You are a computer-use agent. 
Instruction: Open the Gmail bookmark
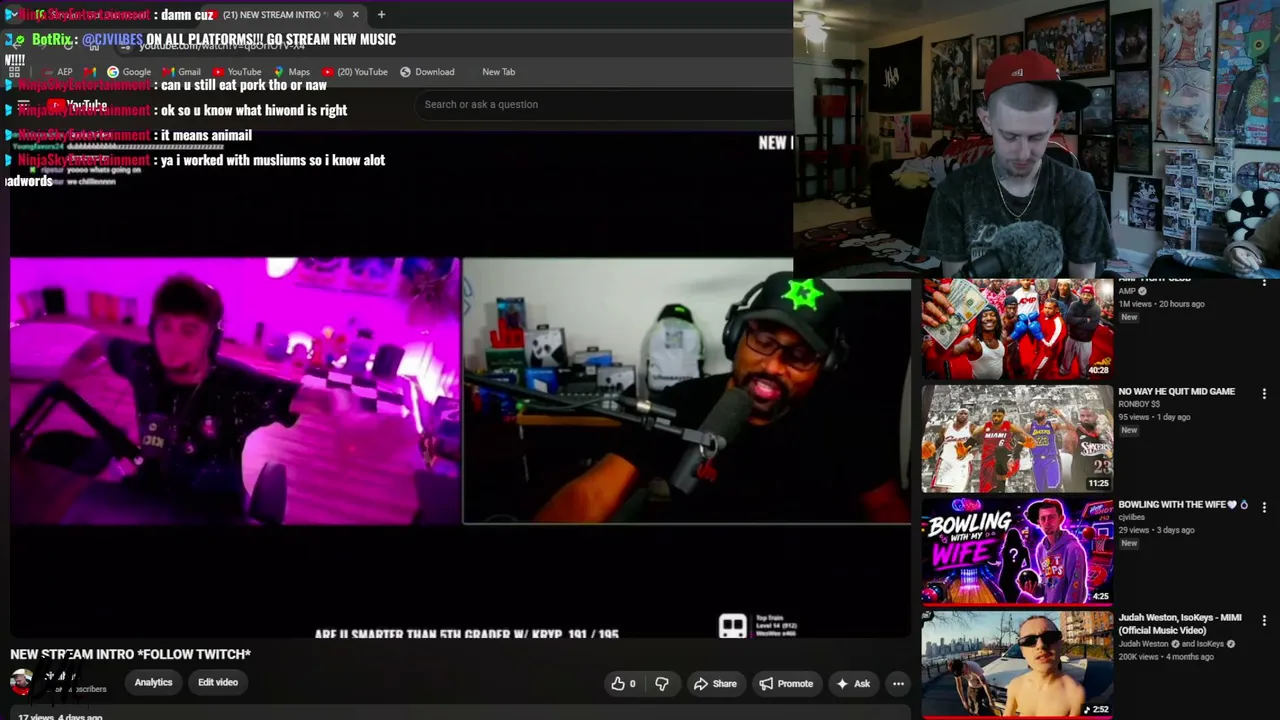coord(182,72)
